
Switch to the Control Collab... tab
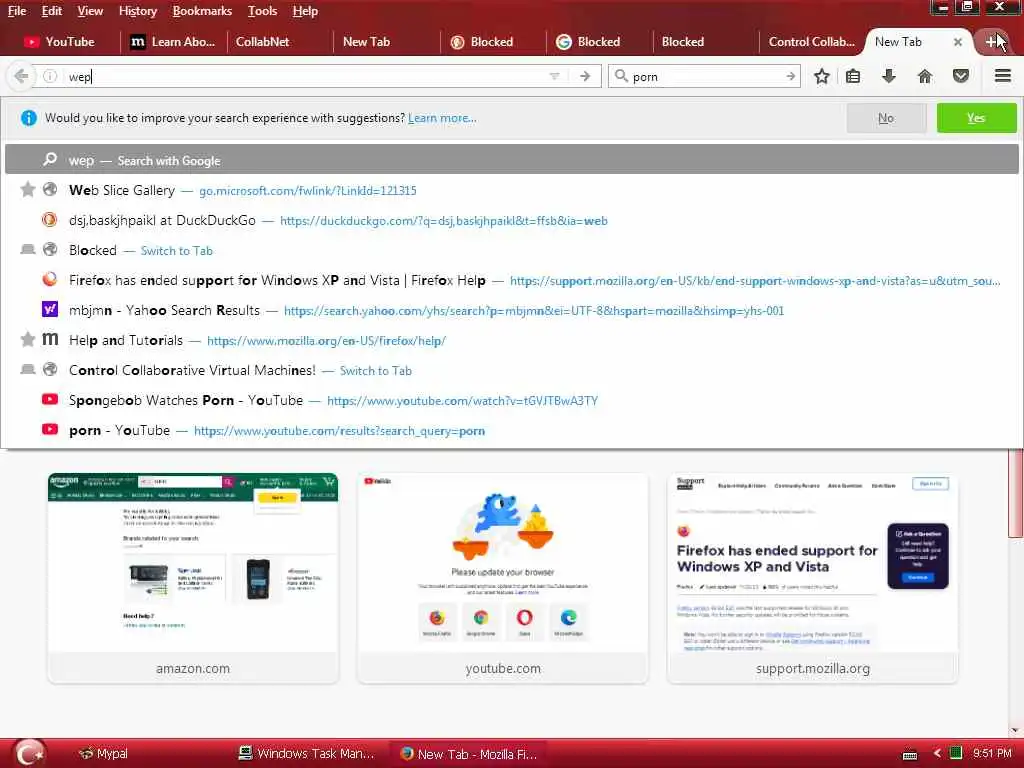pos(812,42)
